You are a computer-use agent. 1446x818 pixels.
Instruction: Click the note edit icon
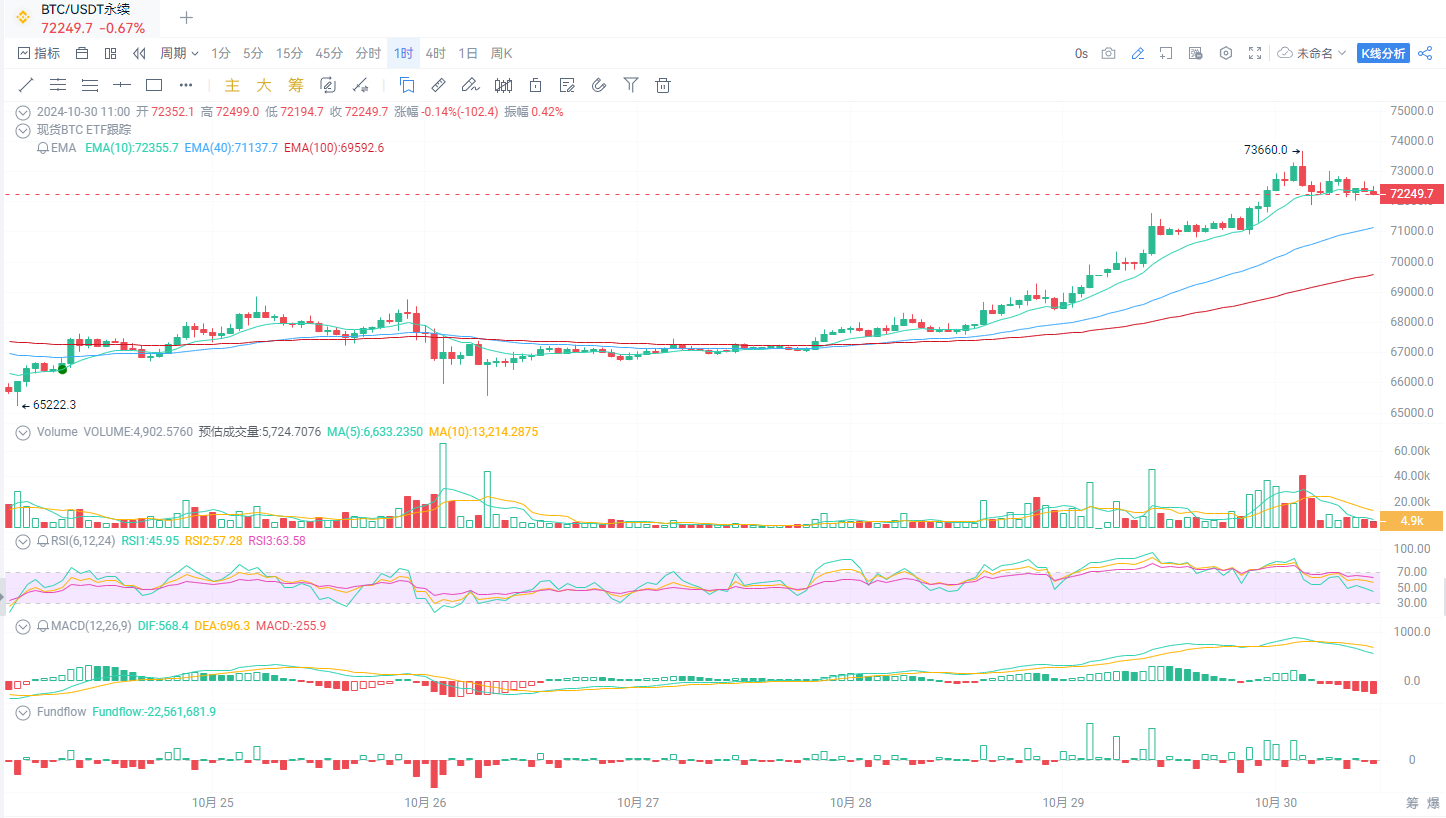[567, 85]
